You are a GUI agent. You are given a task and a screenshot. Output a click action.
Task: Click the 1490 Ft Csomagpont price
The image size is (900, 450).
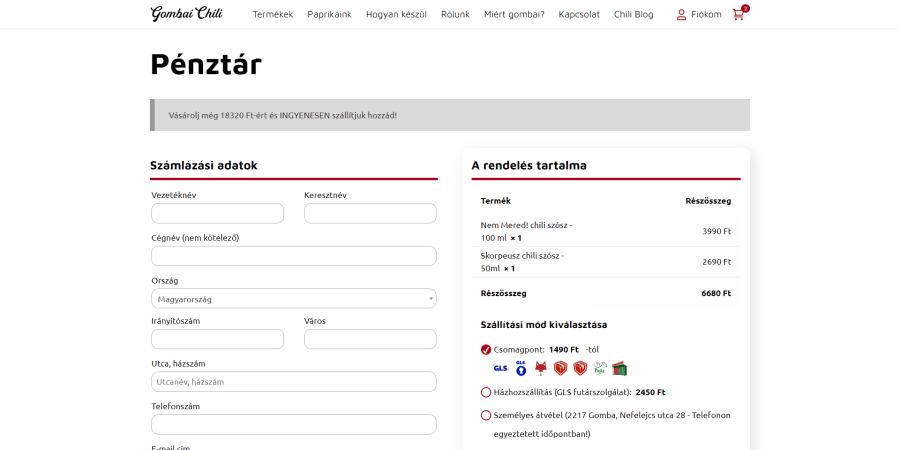click(x=564, y=350)
